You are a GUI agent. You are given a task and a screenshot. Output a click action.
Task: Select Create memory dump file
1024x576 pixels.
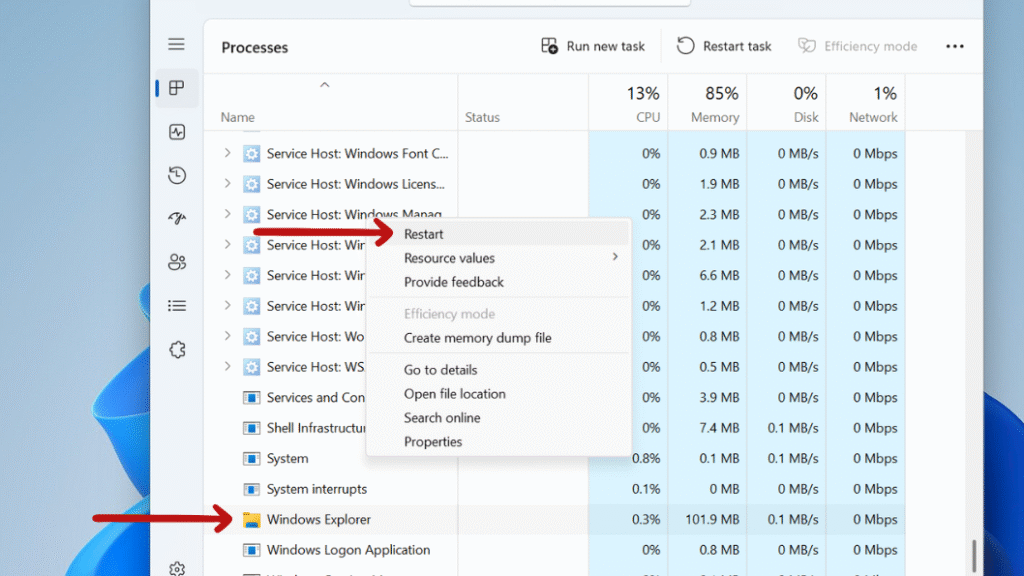coord(498,338)
